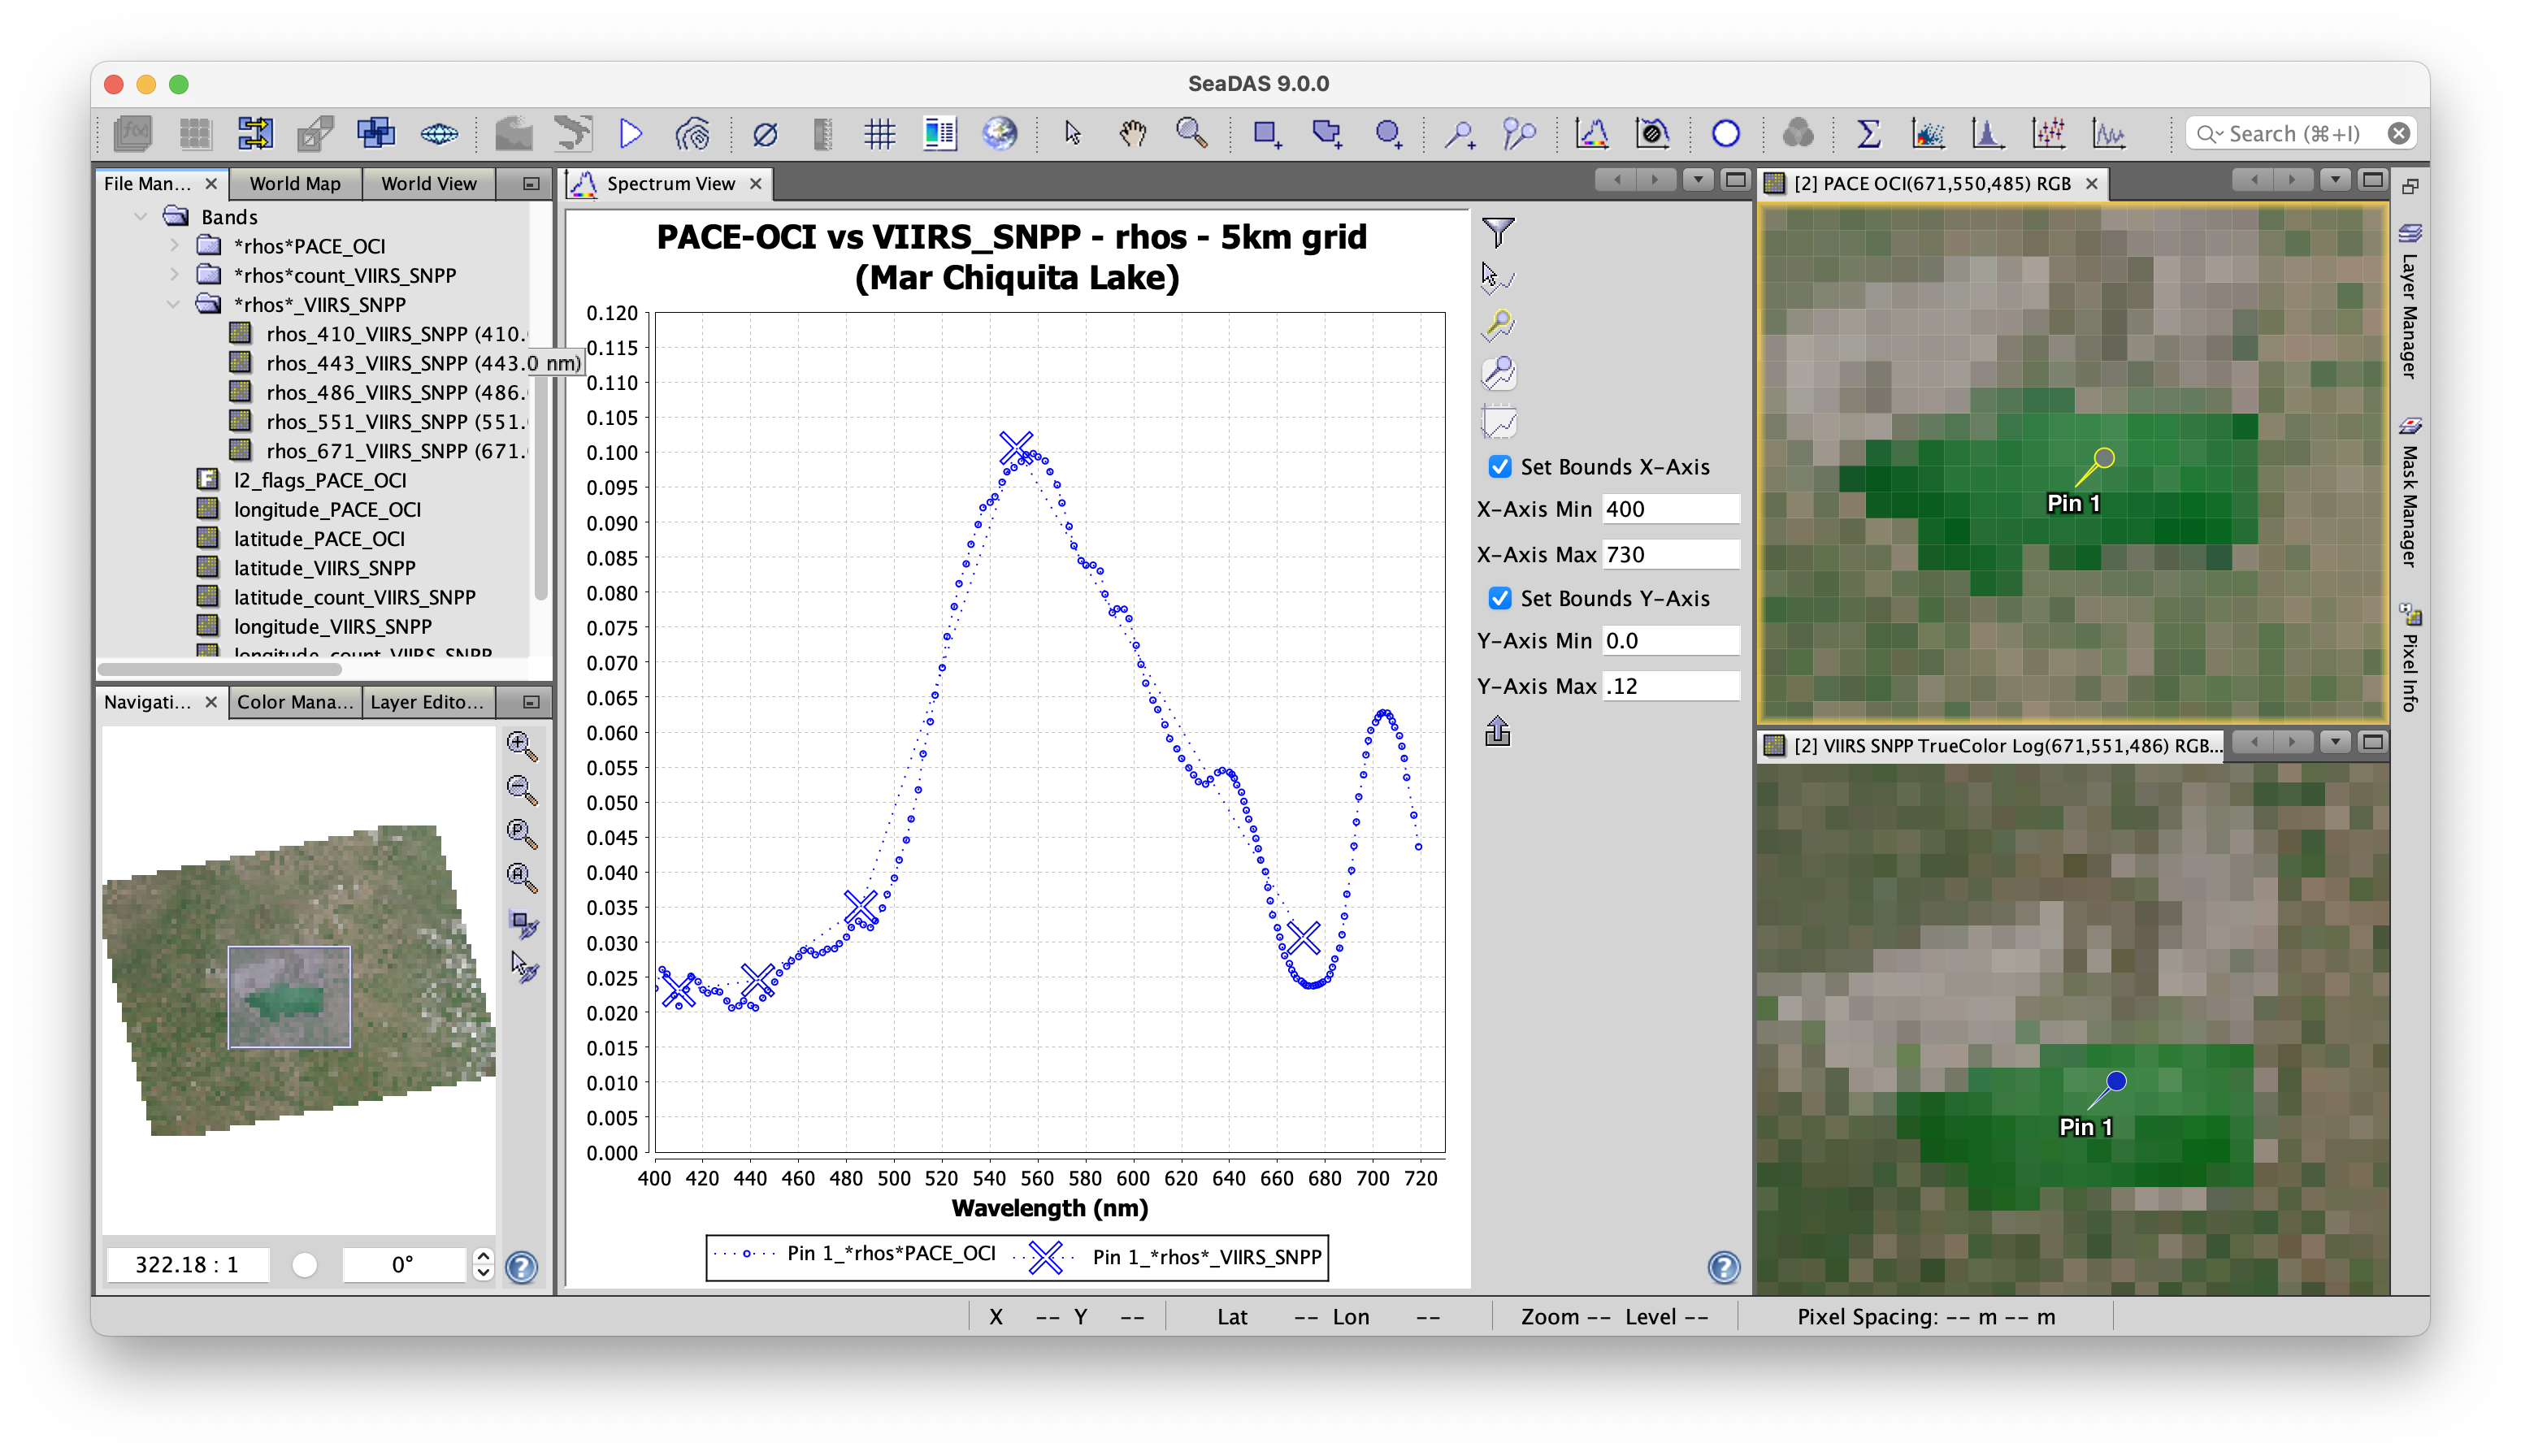The height and width of the screenshot is (1456, 2521).
Task: Open the Layer Manager side panel
Action: 2409,301
